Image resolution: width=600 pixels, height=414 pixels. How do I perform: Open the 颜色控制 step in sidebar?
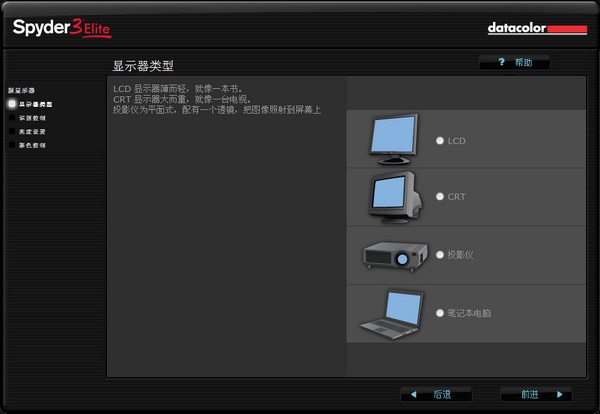click(x=27, y=145)
